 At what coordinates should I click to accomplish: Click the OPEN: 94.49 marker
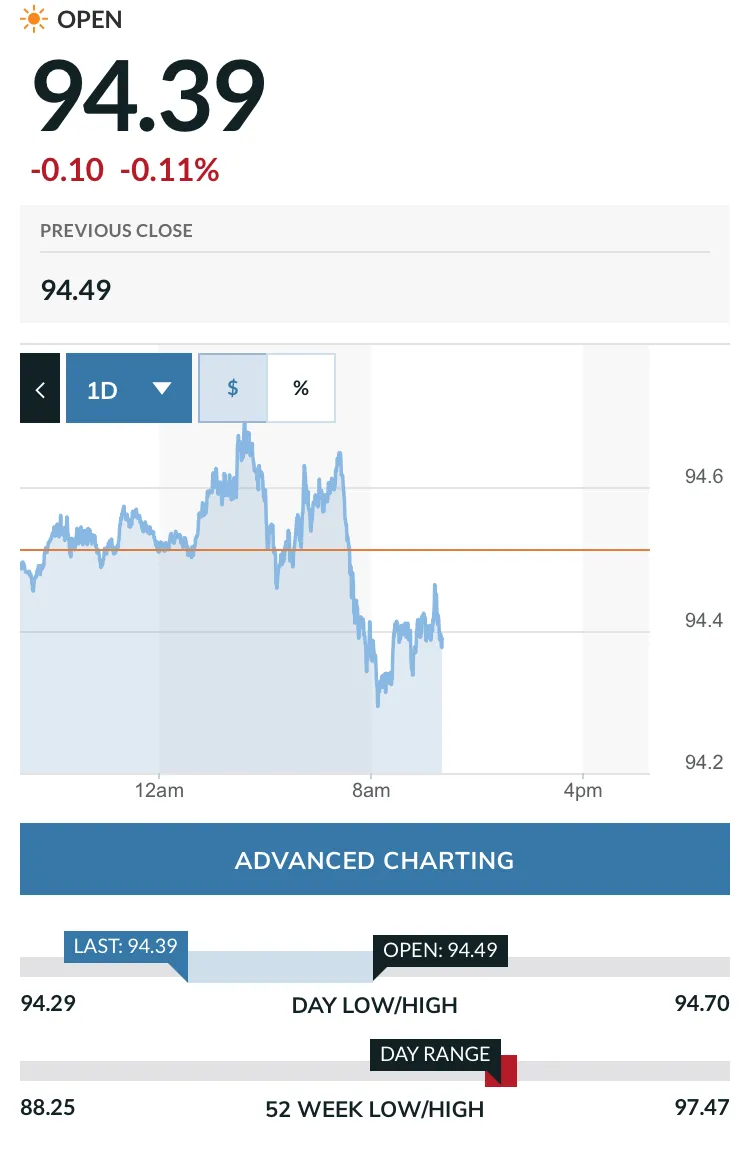(x=440, y=950)
